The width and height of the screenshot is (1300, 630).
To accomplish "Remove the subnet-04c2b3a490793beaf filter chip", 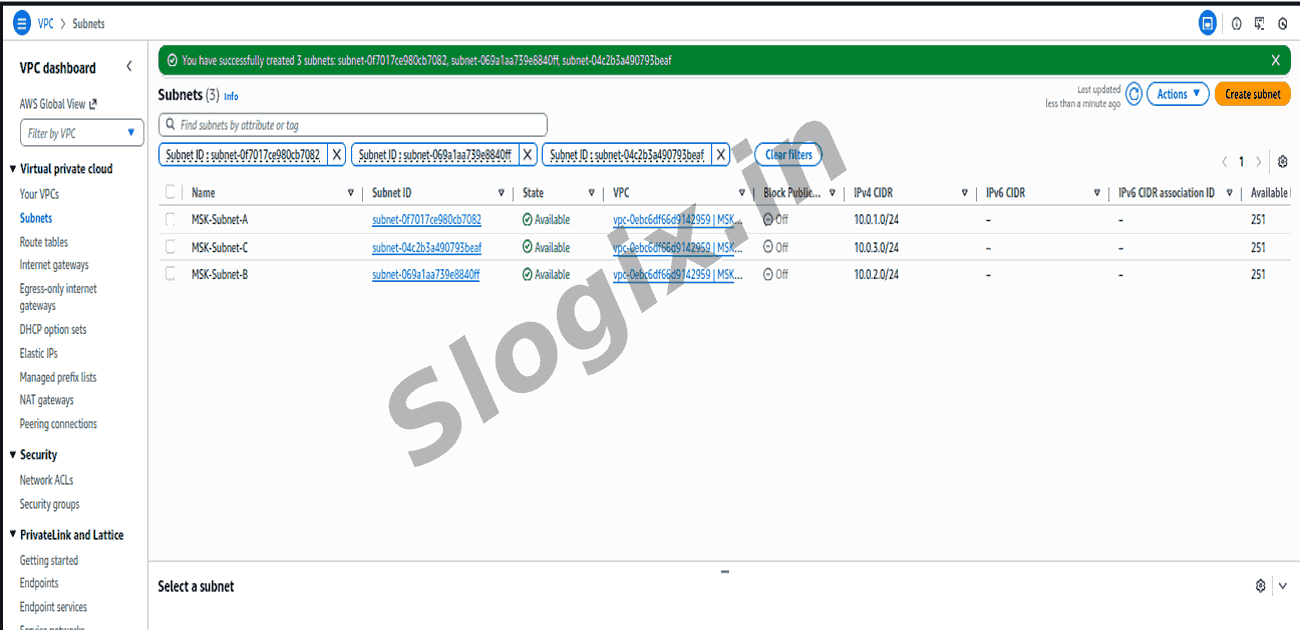I will point(720,155).
